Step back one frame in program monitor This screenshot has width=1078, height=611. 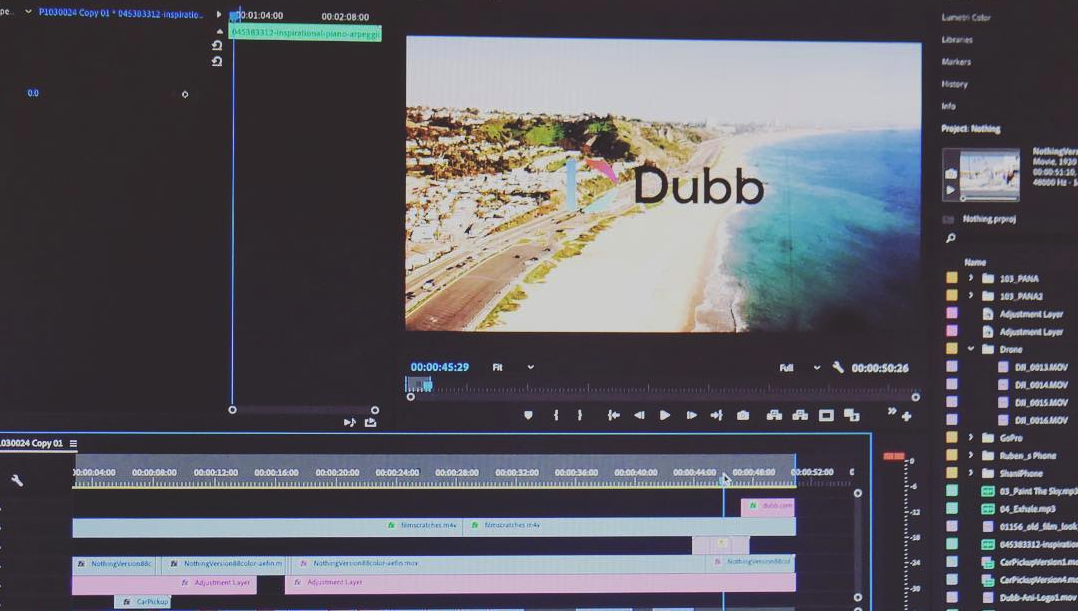[x=639, y=415]
